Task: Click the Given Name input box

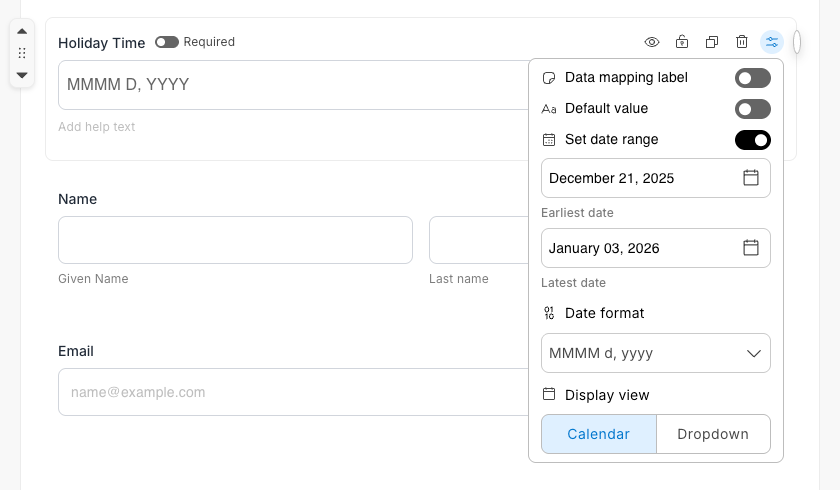Action: (x=235, y=240)
